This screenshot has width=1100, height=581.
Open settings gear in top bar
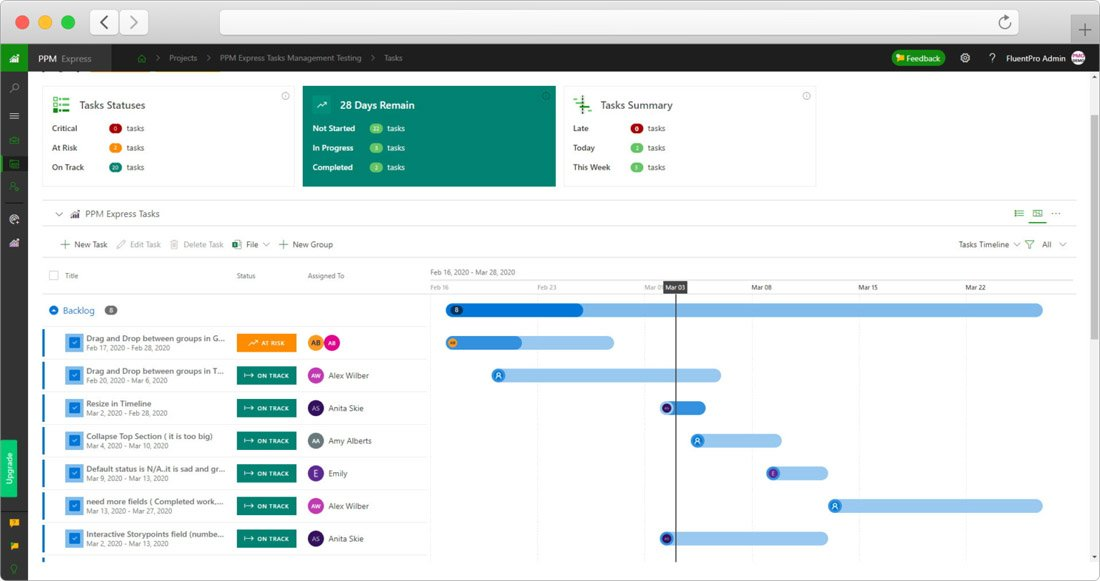965,58
